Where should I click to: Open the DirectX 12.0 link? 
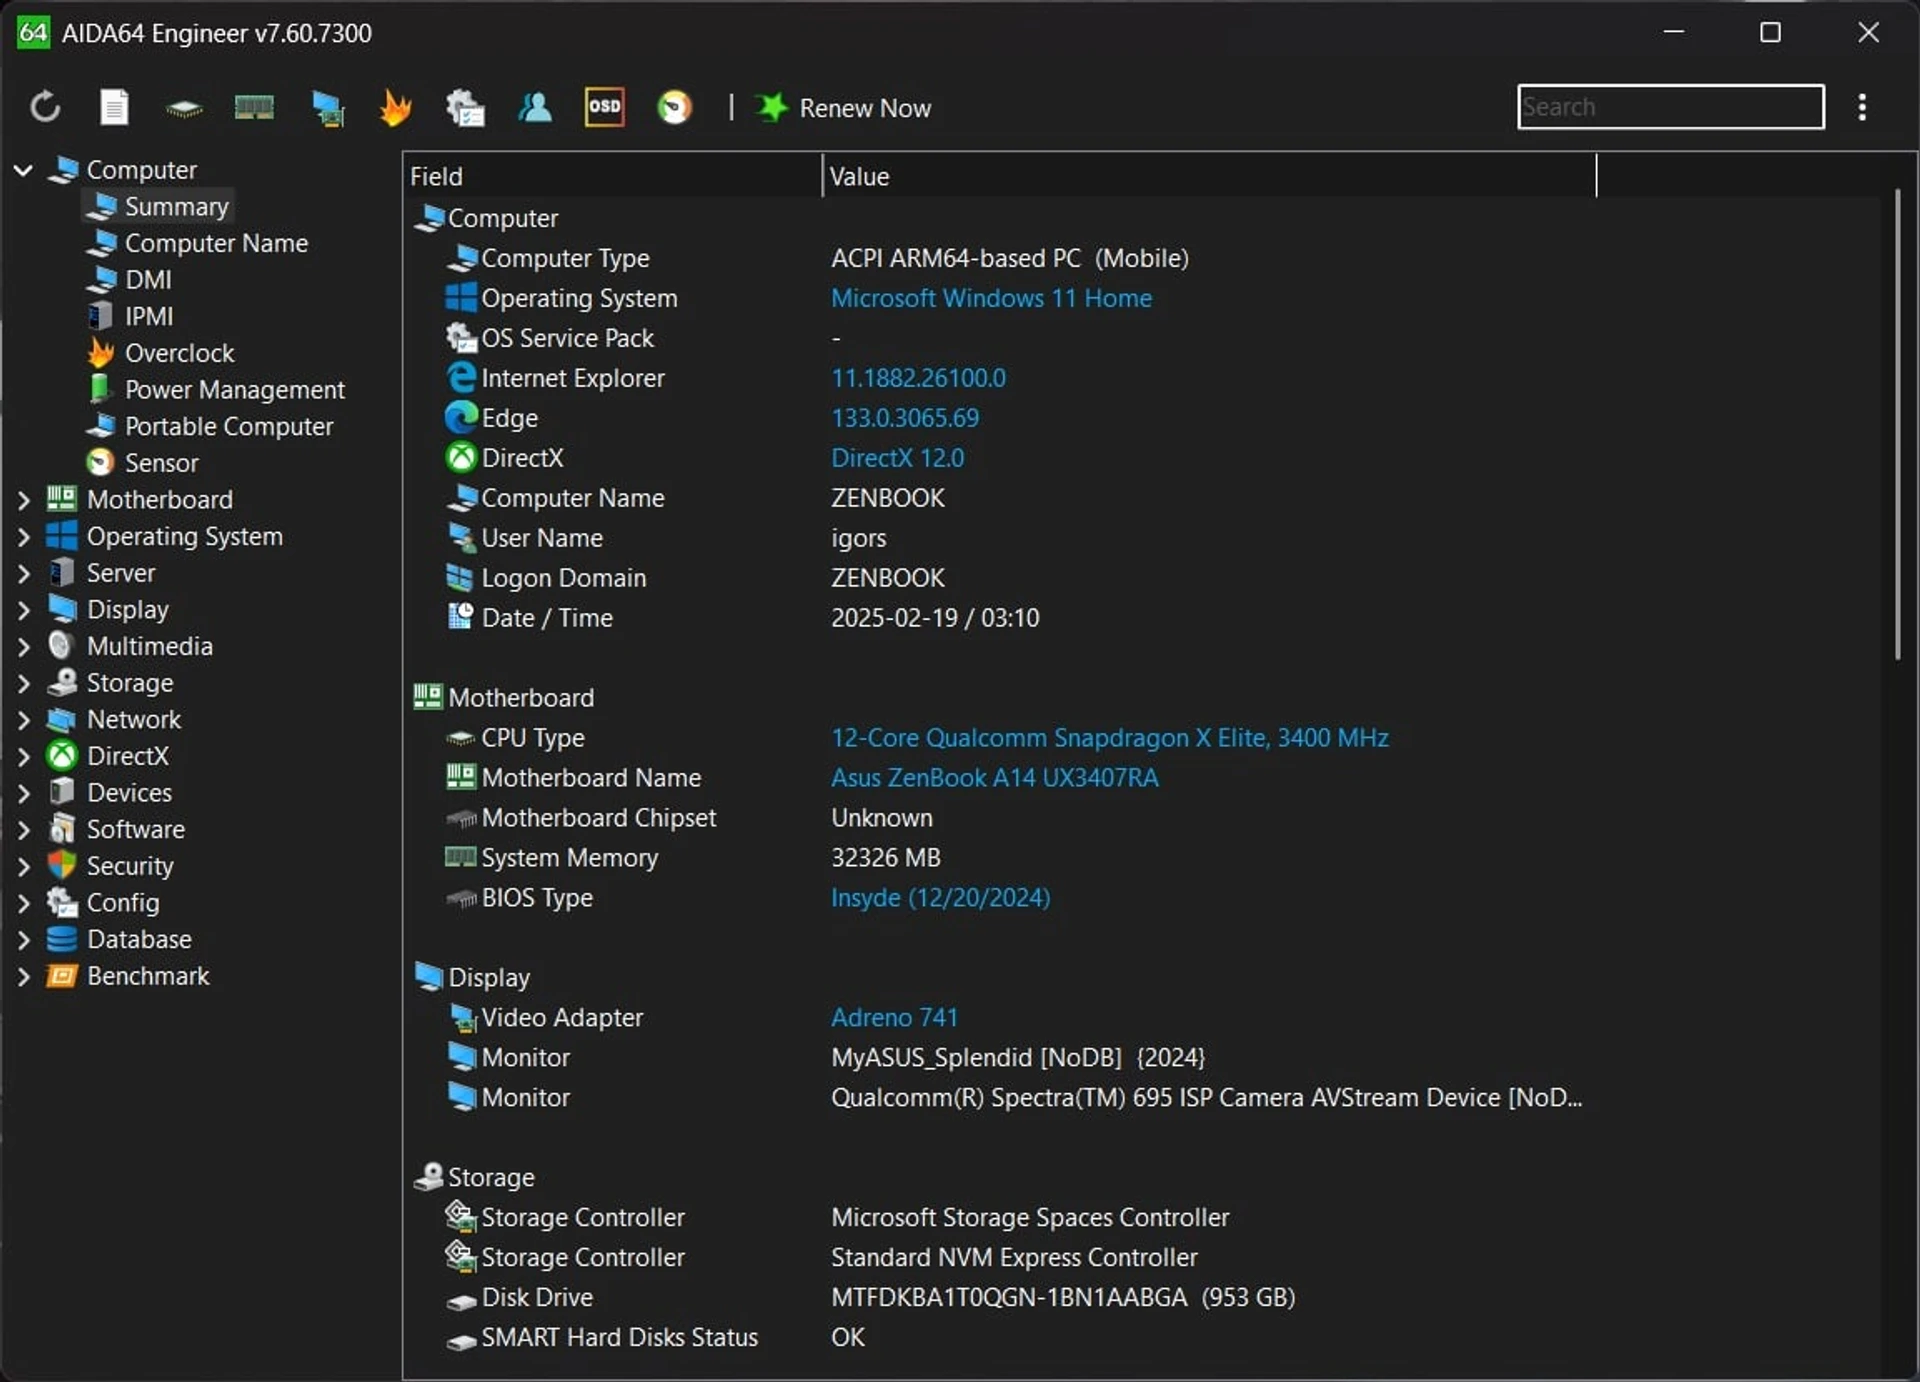point(897,458)
